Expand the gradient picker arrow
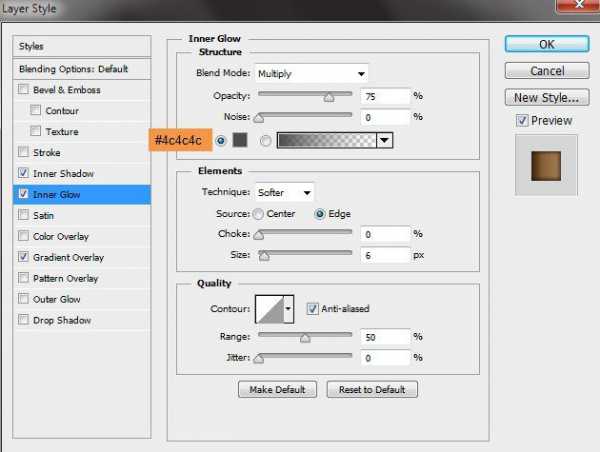Screen dimensions: 600x452 tap(385, 140)
